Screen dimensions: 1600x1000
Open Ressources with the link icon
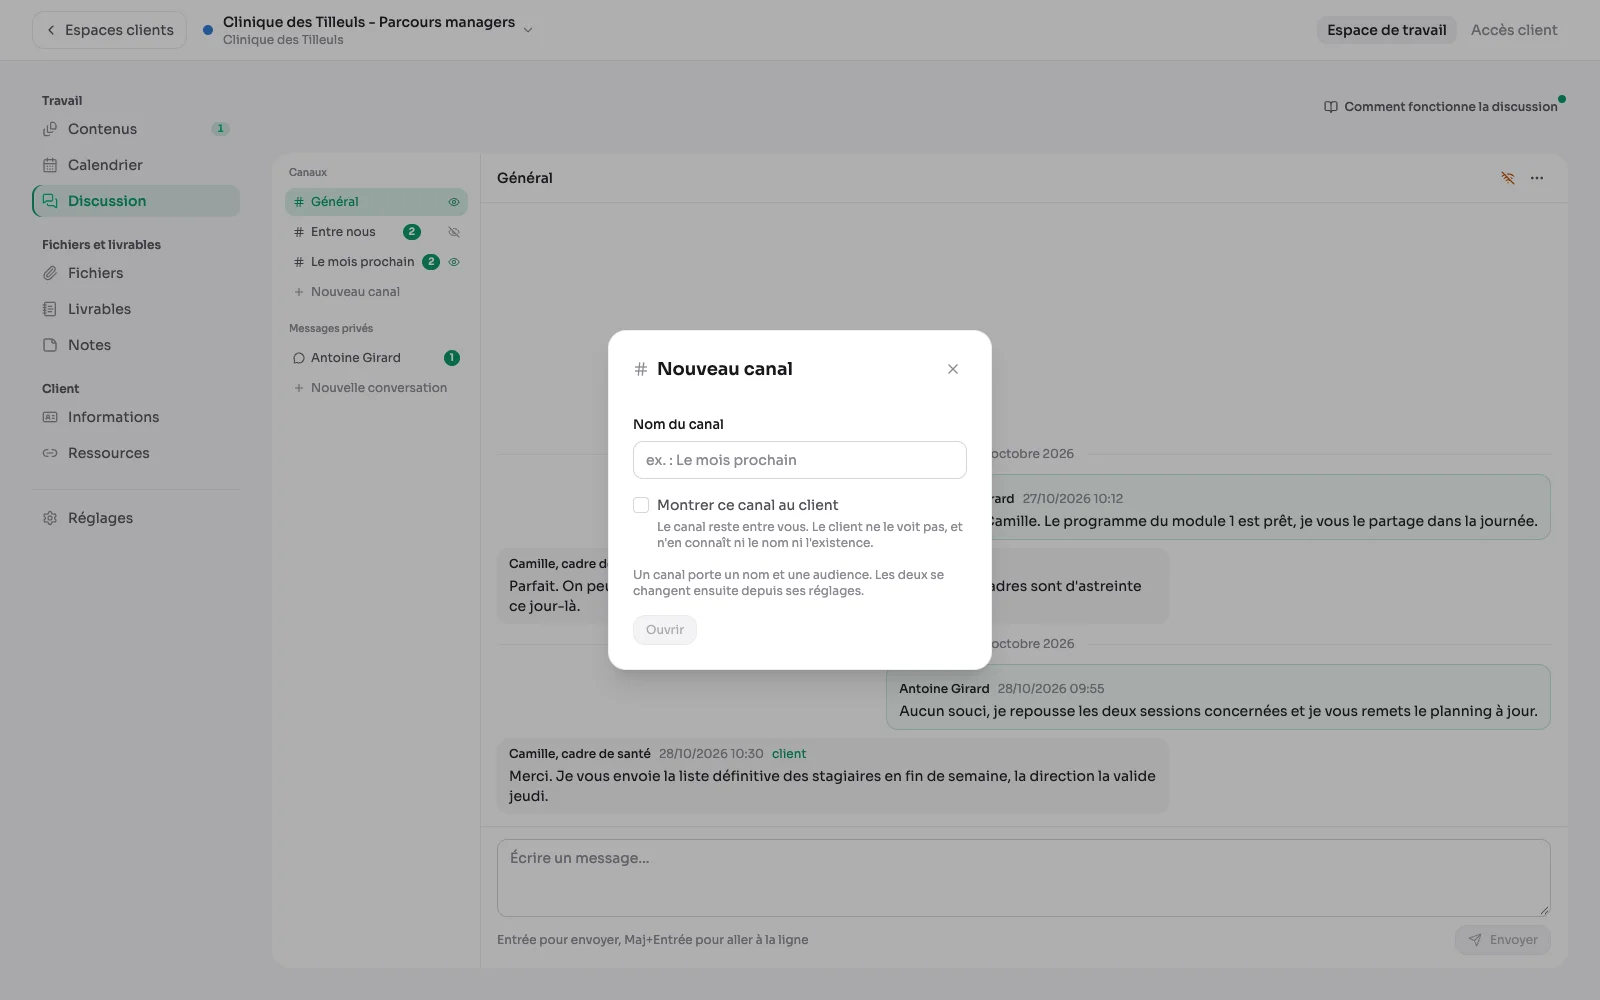[50, 453]
